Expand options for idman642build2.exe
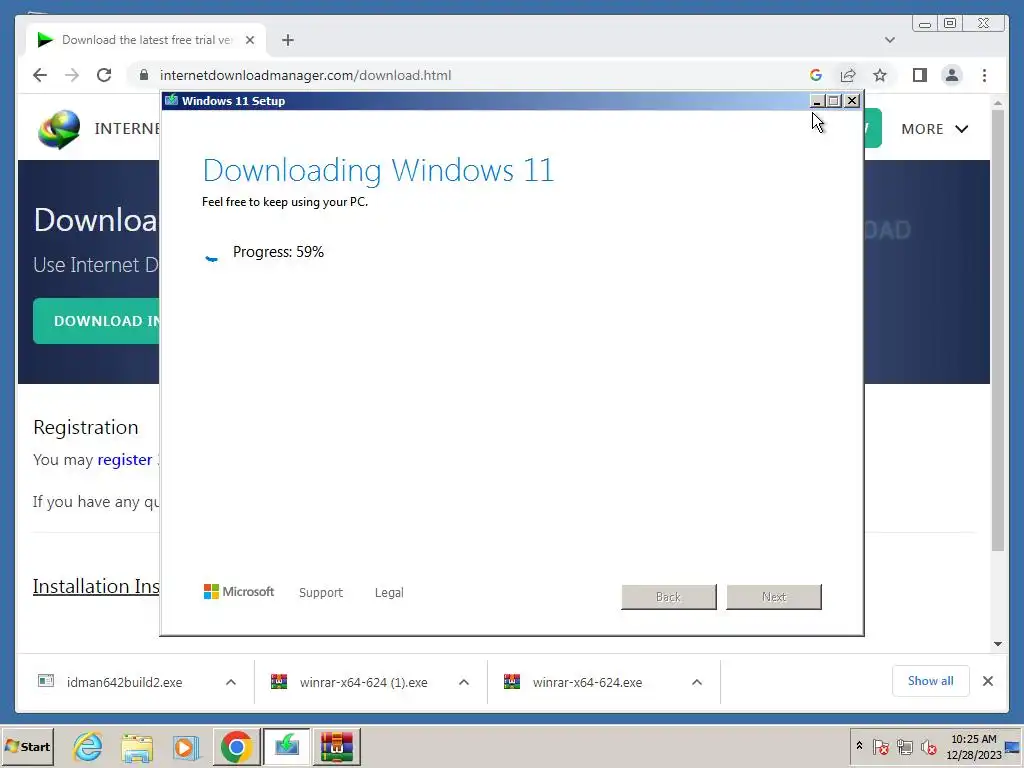Viewport: 1024px width, 768px height. pos(231,682)
